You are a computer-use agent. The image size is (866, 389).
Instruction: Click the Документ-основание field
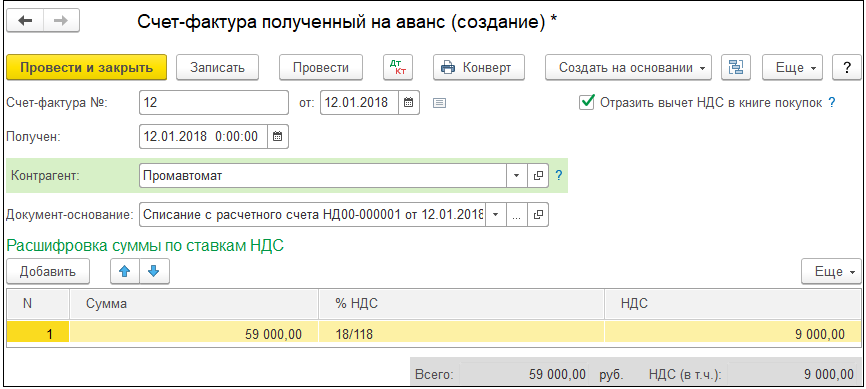click(313, 215)
